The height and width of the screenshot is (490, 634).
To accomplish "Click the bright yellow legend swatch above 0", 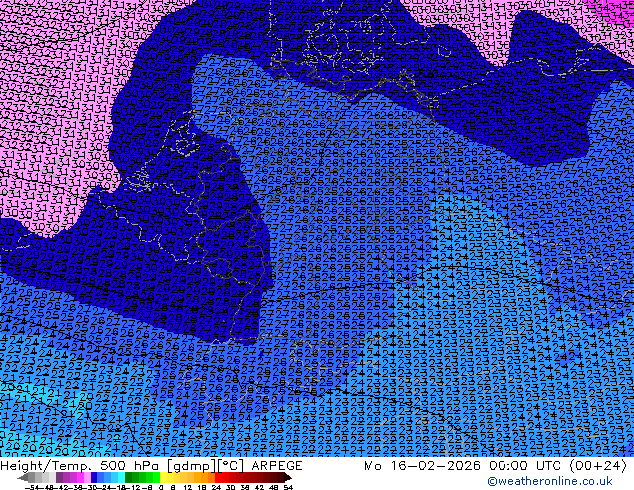I will pos(163,477).
